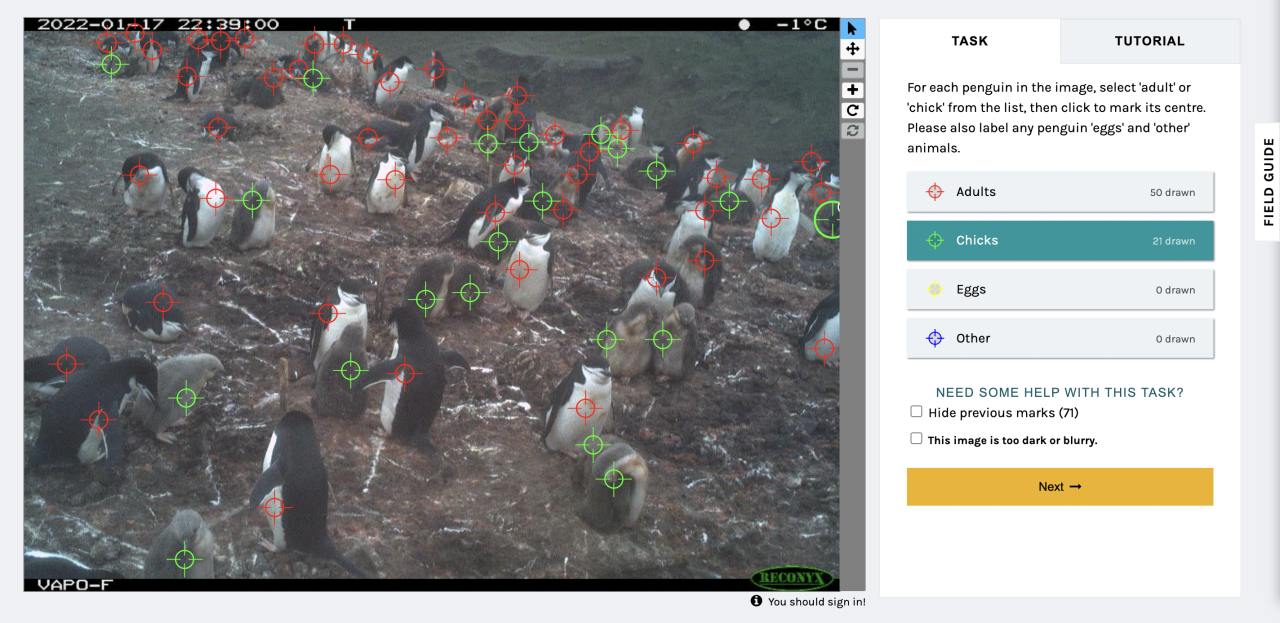Select the Adults marking type

(x=1060, y=192)
